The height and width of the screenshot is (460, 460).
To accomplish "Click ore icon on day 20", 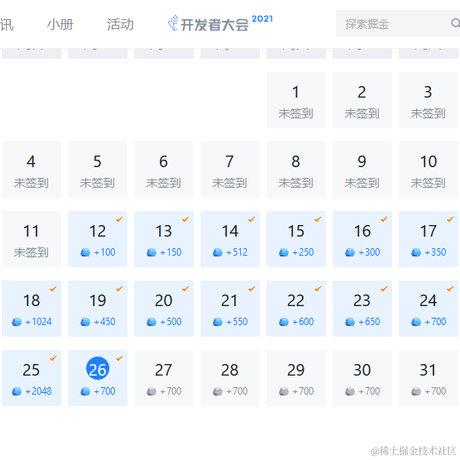I will tap(151, 322).
